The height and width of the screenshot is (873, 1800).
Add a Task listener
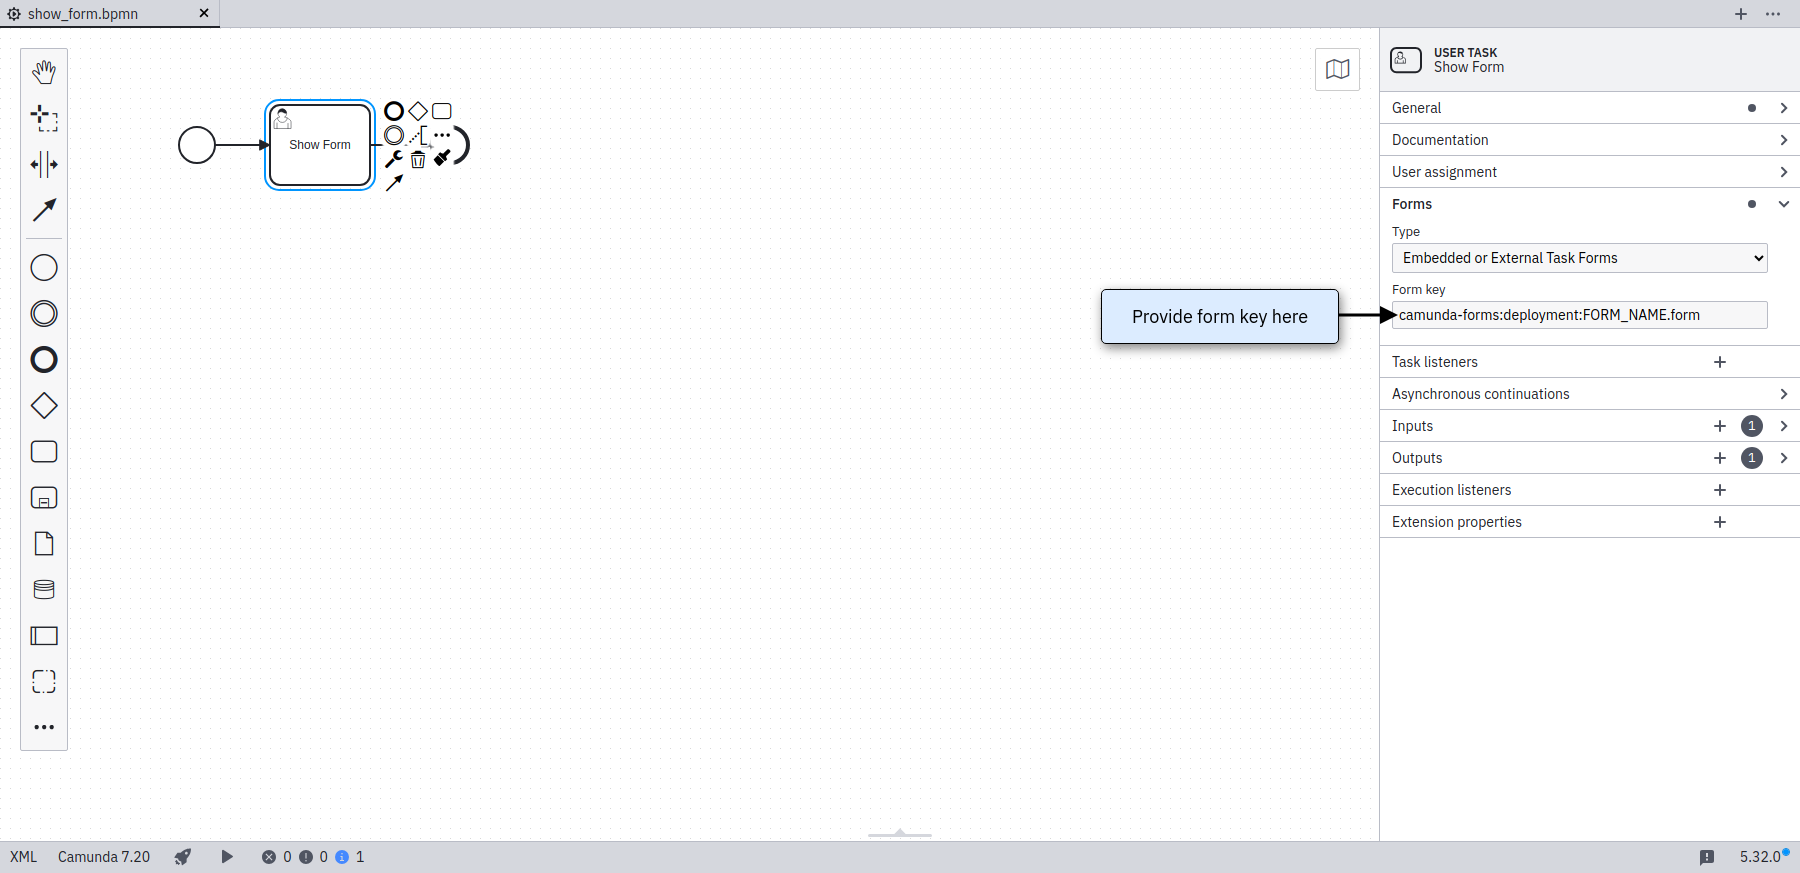pyautogui.click(x=1720, y=362)
